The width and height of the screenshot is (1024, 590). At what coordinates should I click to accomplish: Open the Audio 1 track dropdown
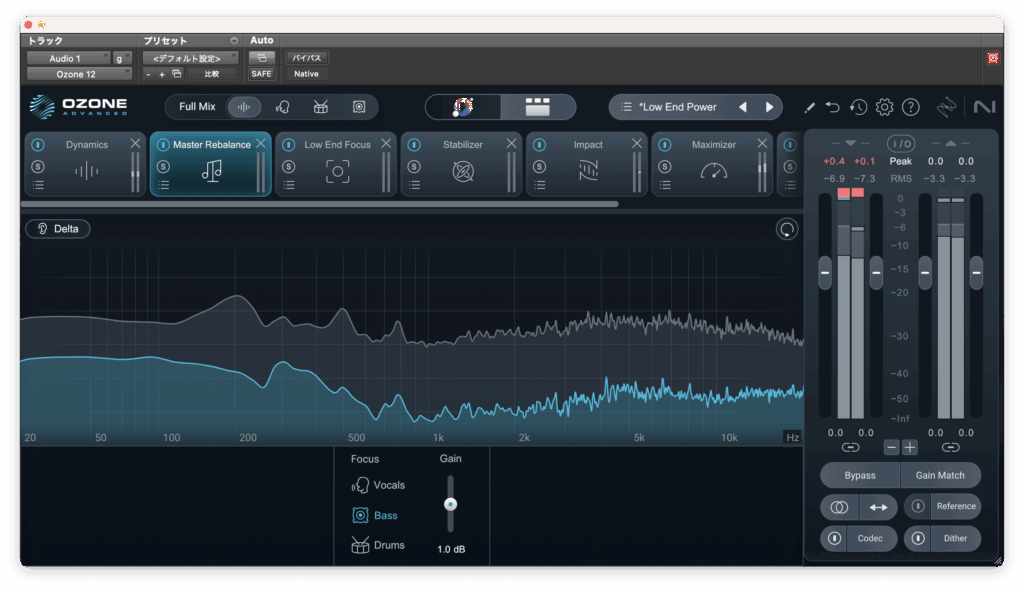tap(68, 59)
